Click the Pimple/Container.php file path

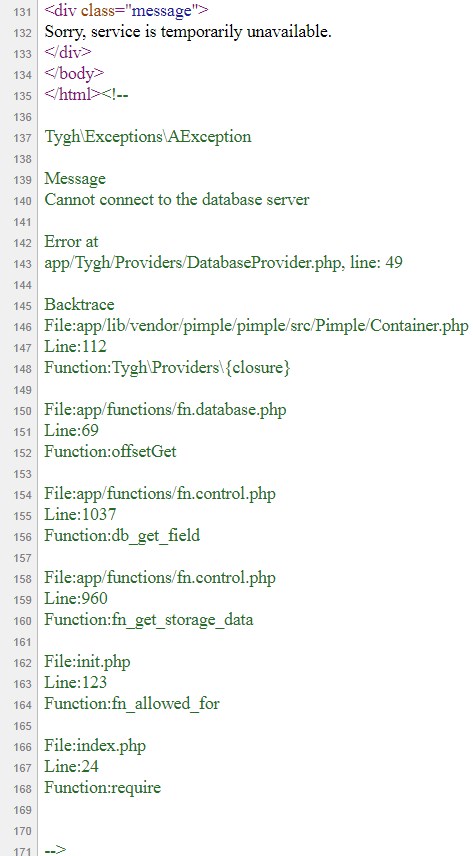pyautogui.click(x=257, y=326)
